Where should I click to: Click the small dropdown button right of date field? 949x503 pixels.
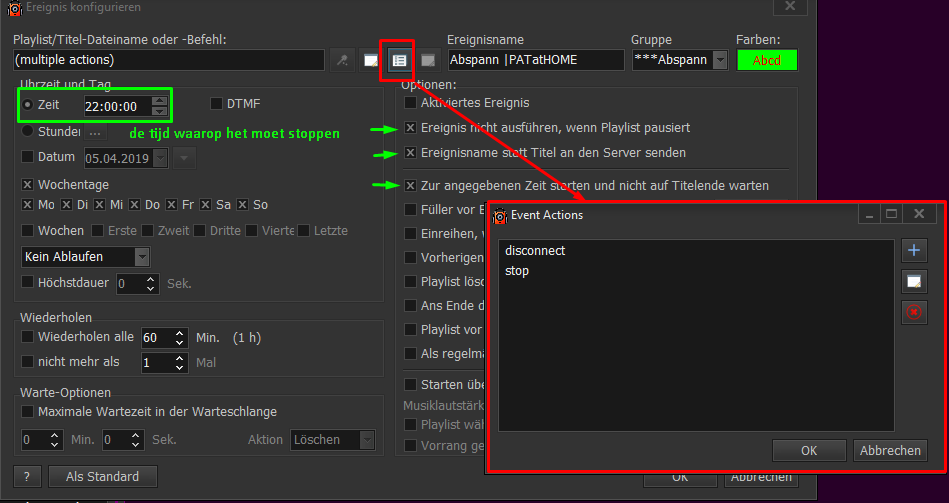click(x=185, y=159)
